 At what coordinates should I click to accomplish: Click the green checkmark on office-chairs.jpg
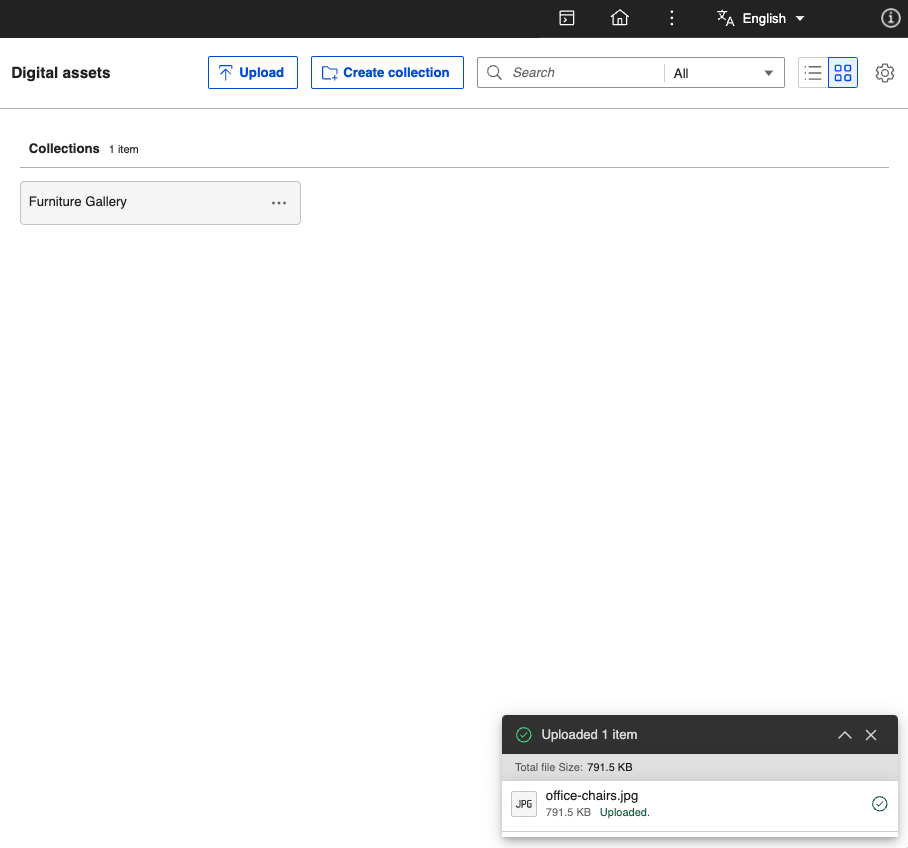879,803
